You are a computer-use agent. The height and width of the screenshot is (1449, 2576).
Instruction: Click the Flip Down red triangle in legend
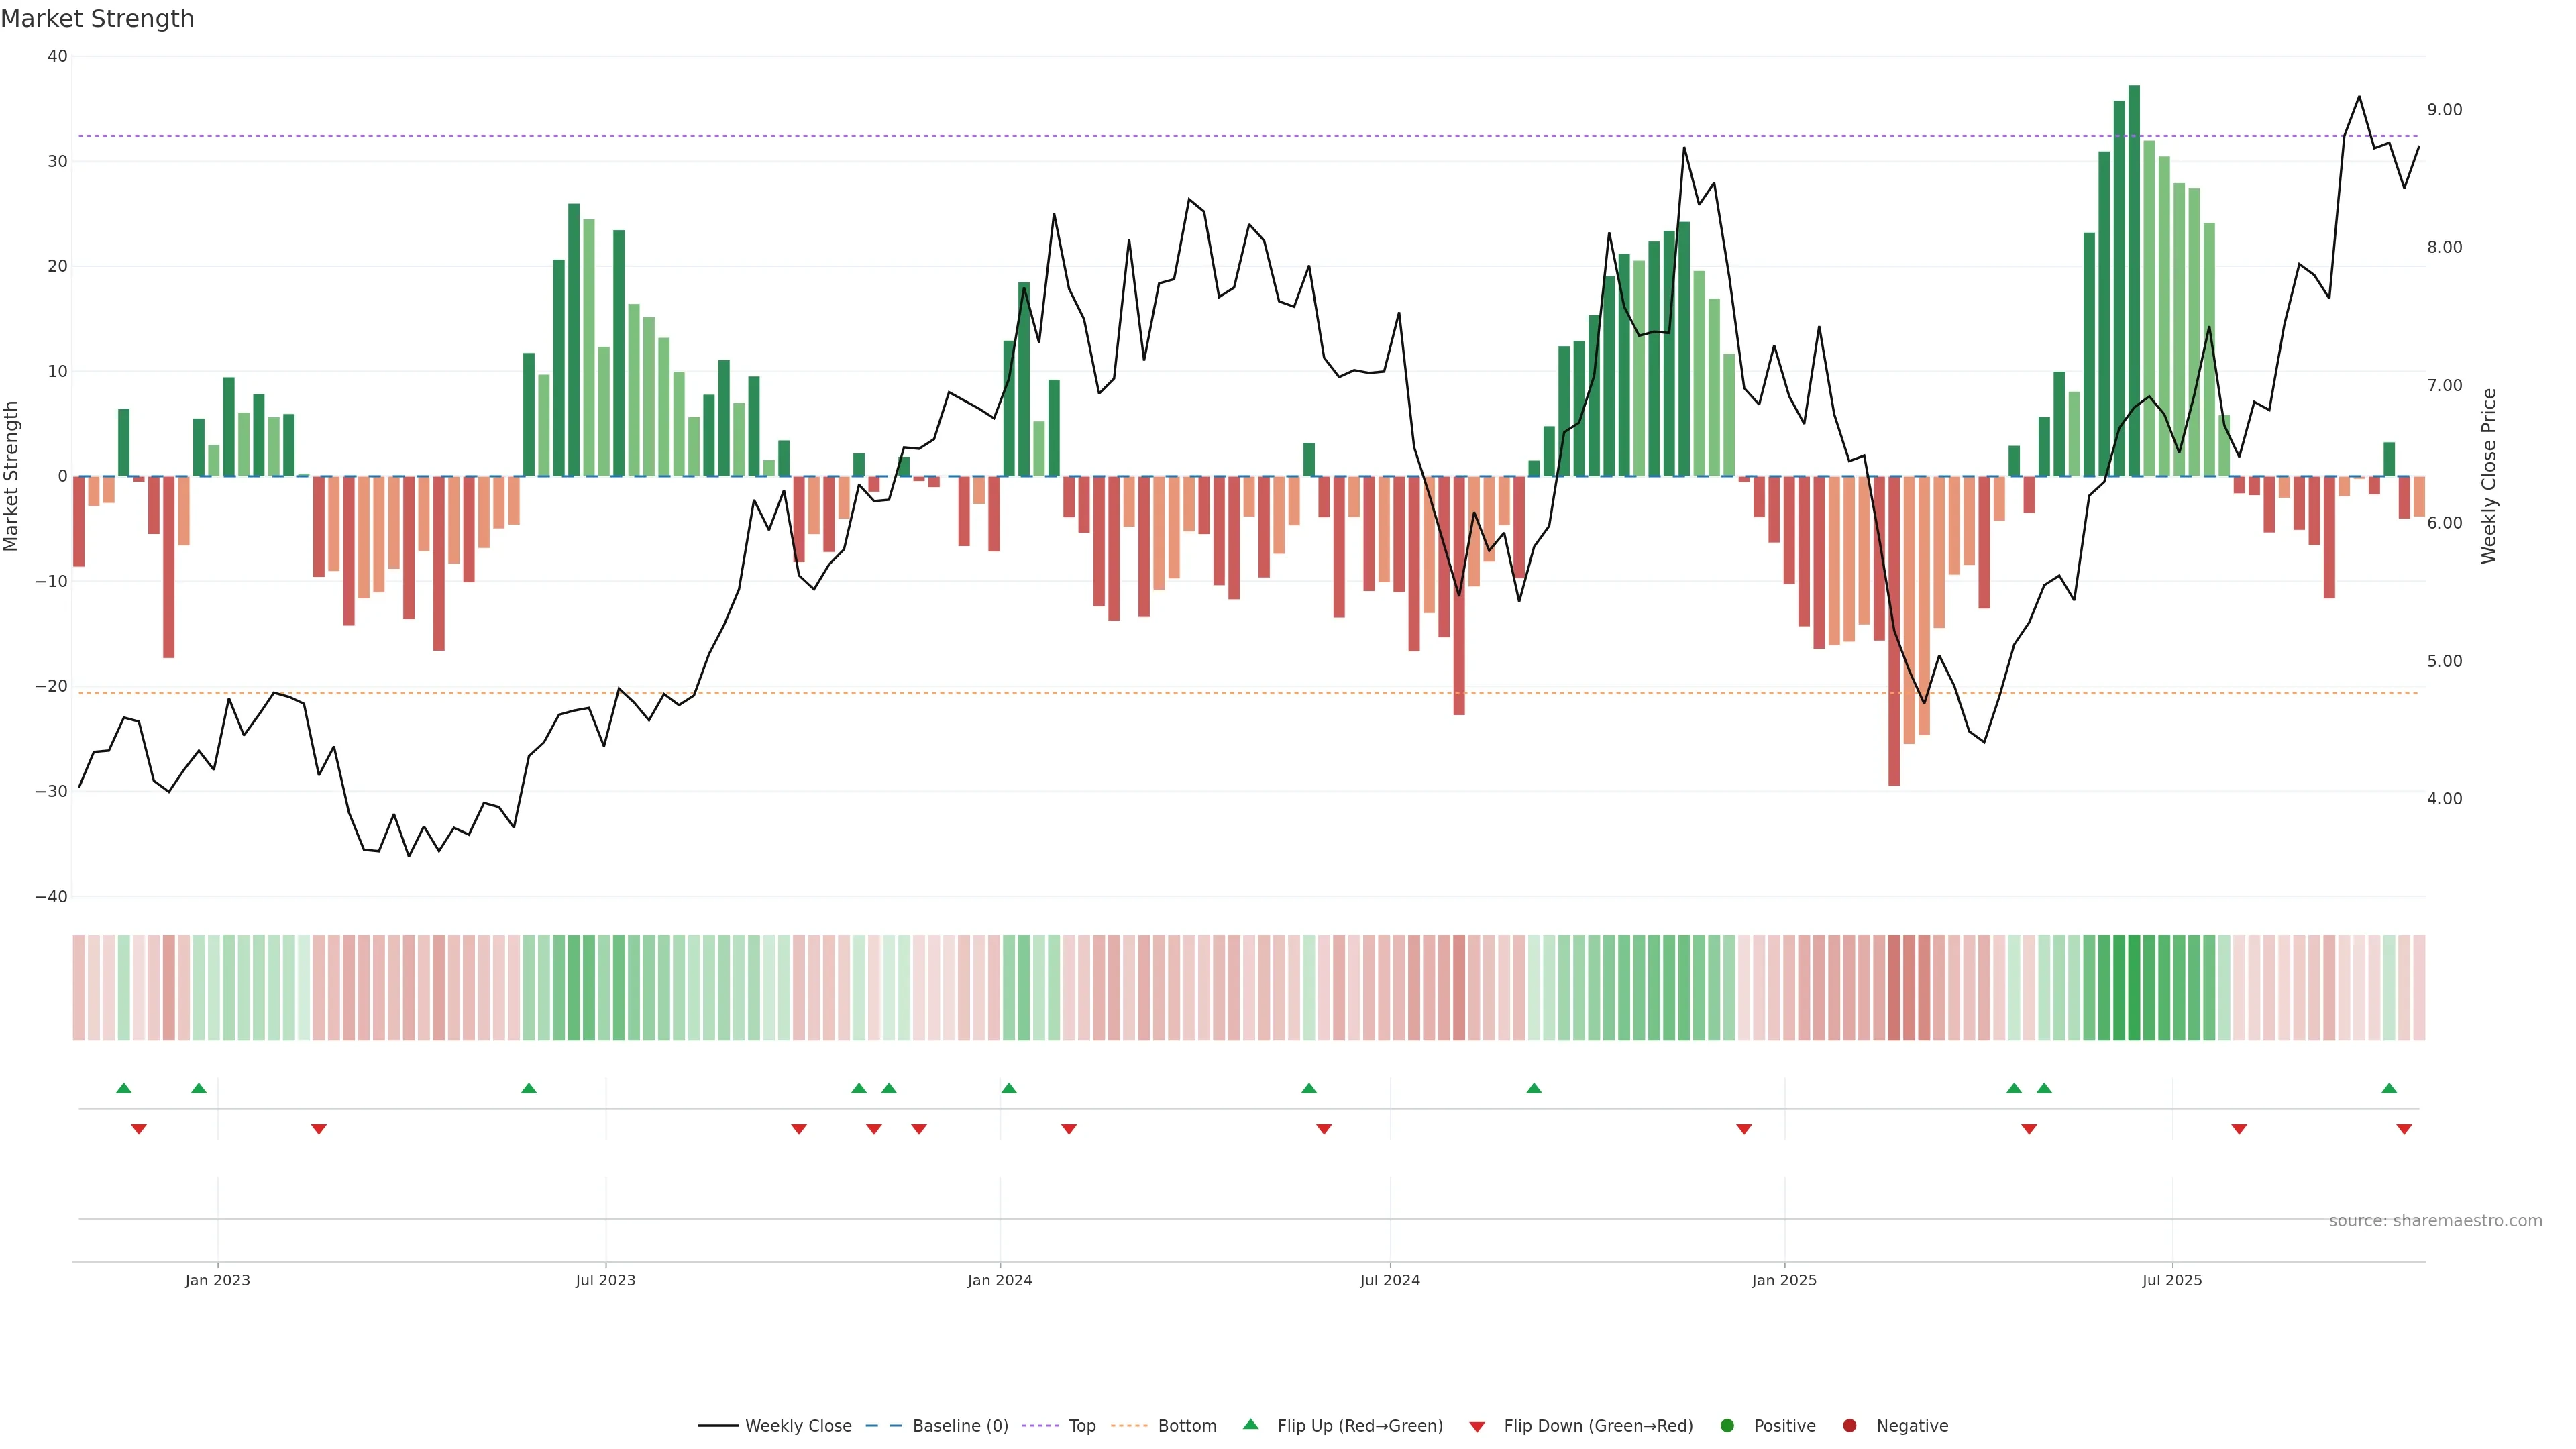pyautogui.click(x=1477, y=1427)
